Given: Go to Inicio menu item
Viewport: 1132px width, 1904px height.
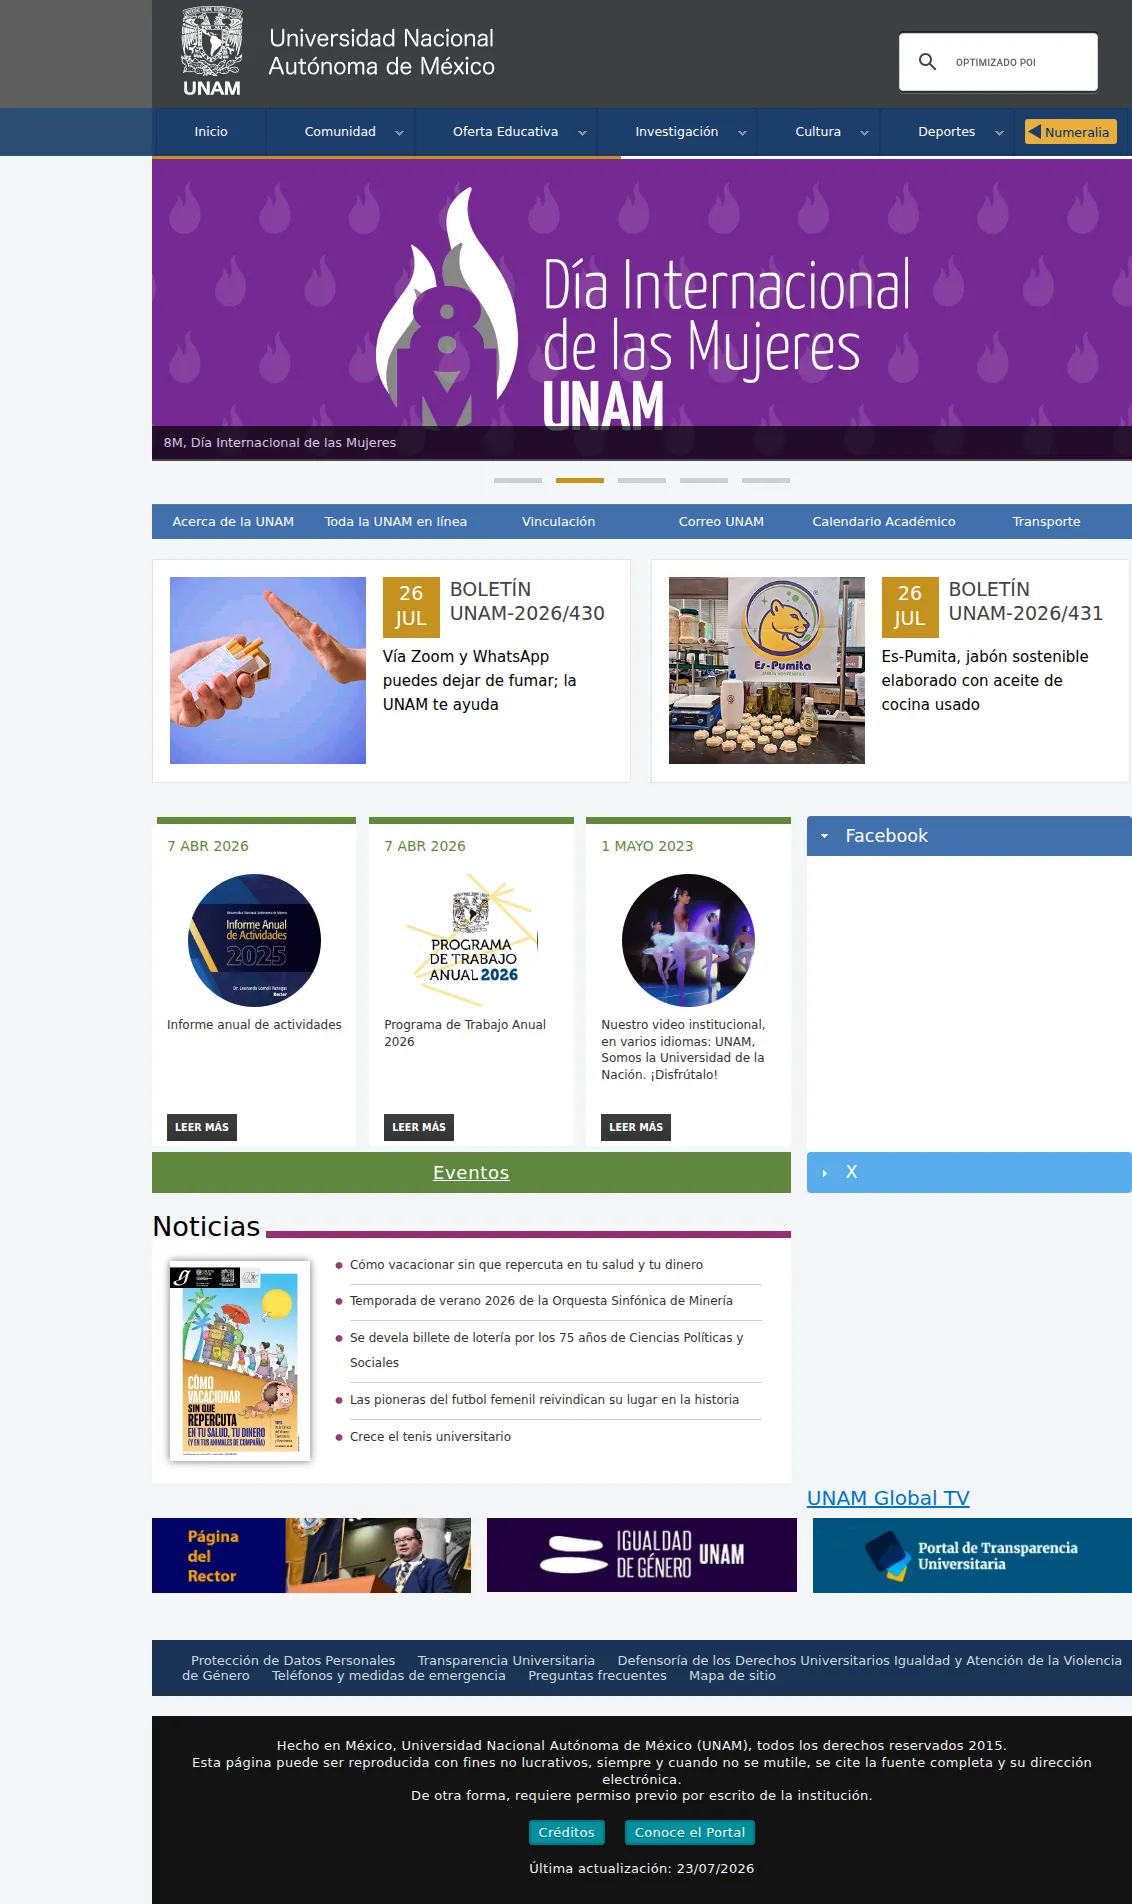Looking at the screenshot, I should tap(211, 132).
